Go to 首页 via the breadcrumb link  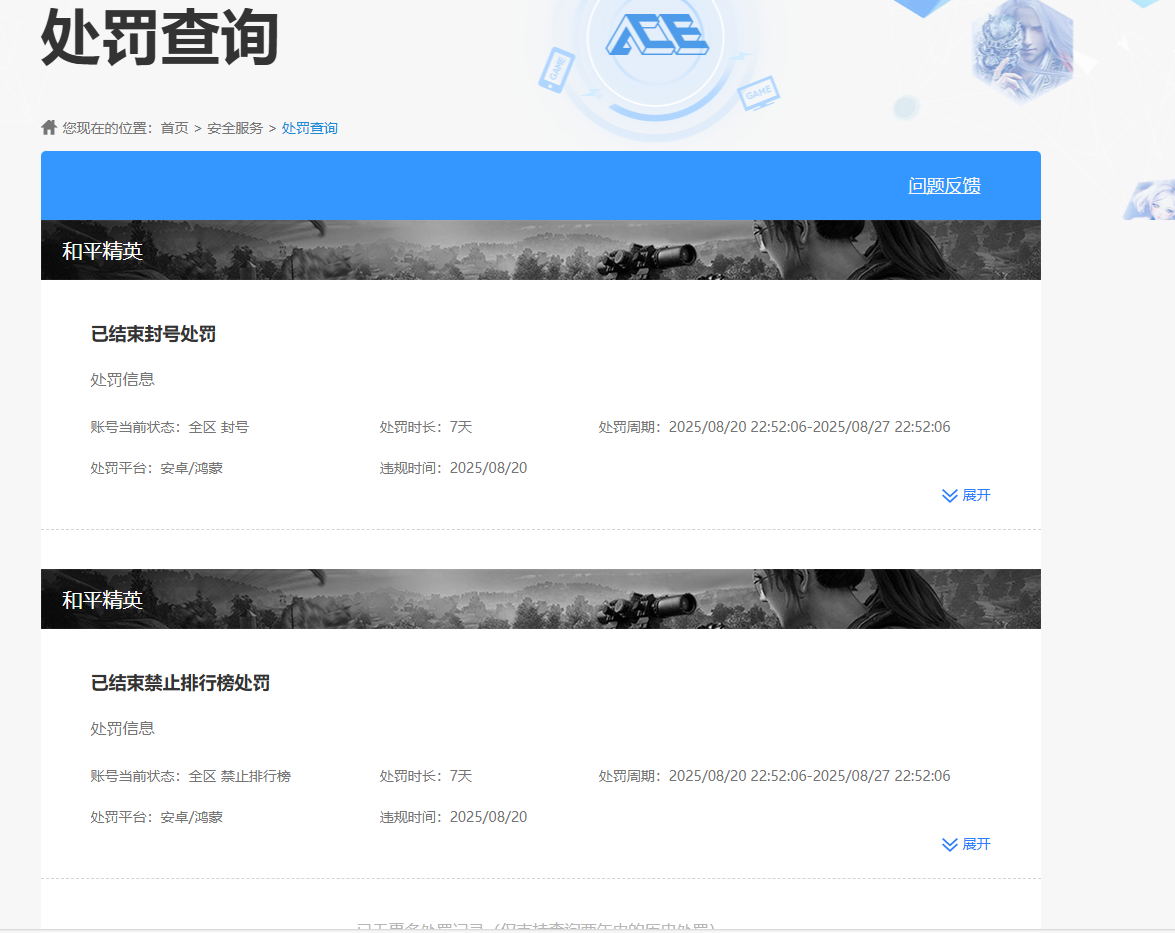(x=175, y=127)
